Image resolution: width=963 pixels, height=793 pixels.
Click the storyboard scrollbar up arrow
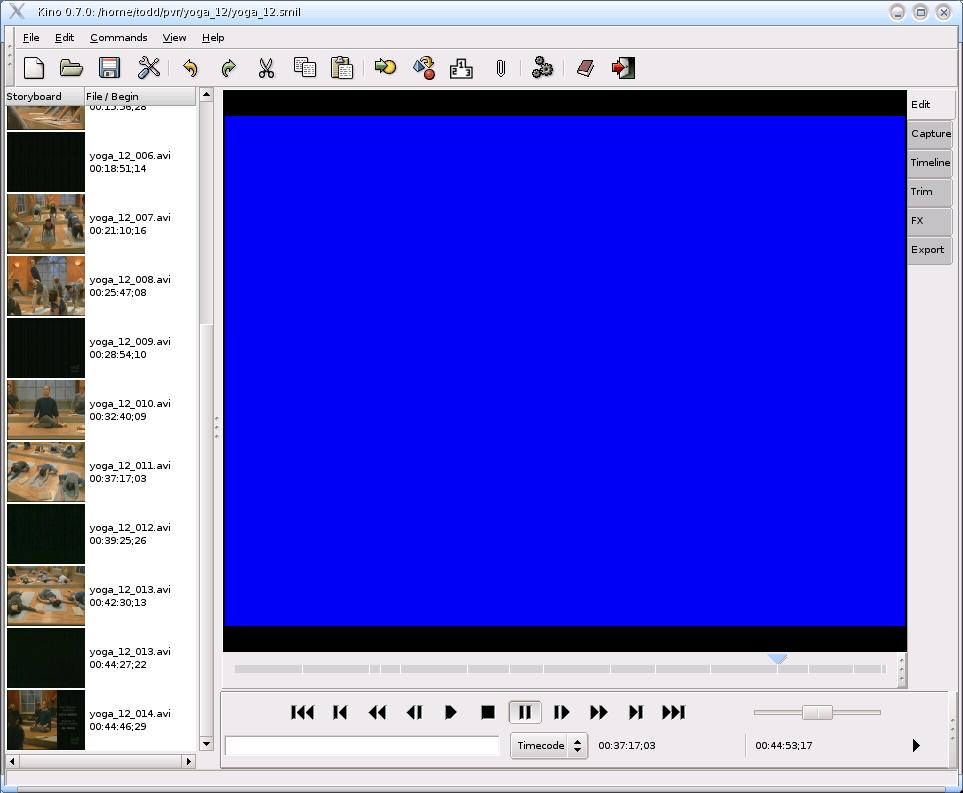[x=206, y=95]
